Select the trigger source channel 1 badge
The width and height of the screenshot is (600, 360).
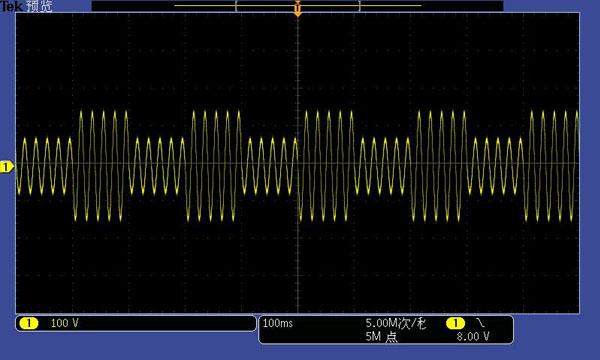point(455,324)
